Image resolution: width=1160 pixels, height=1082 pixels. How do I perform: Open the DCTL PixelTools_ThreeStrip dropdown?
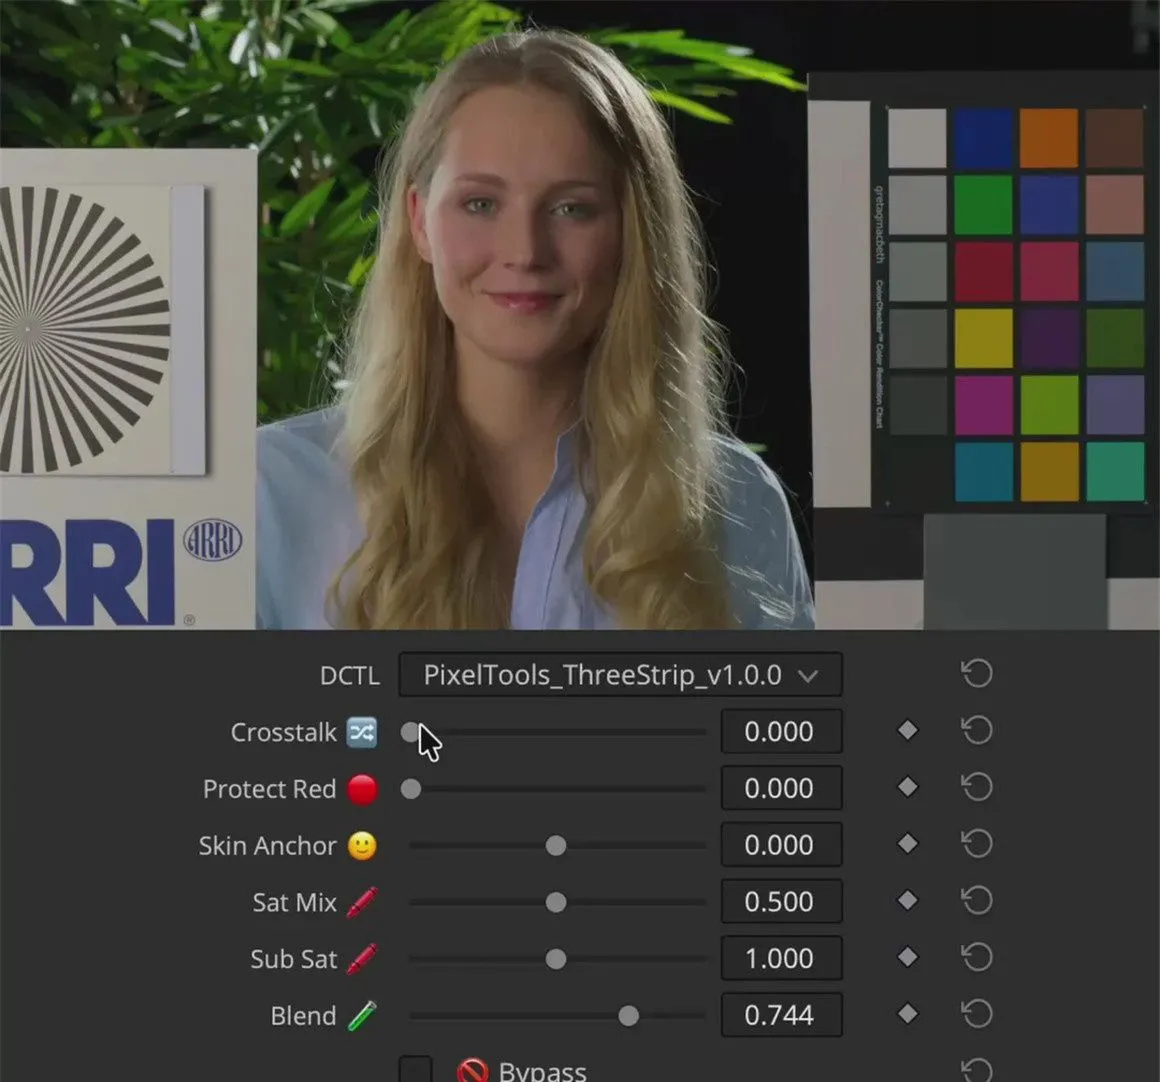(x=620, y=674)
